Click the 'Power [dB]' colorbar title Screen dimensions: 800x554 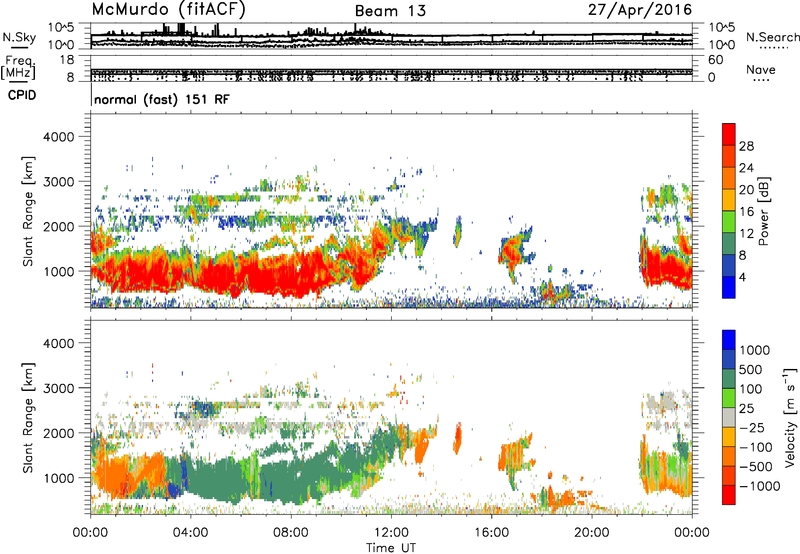click(x=763, y=211)
